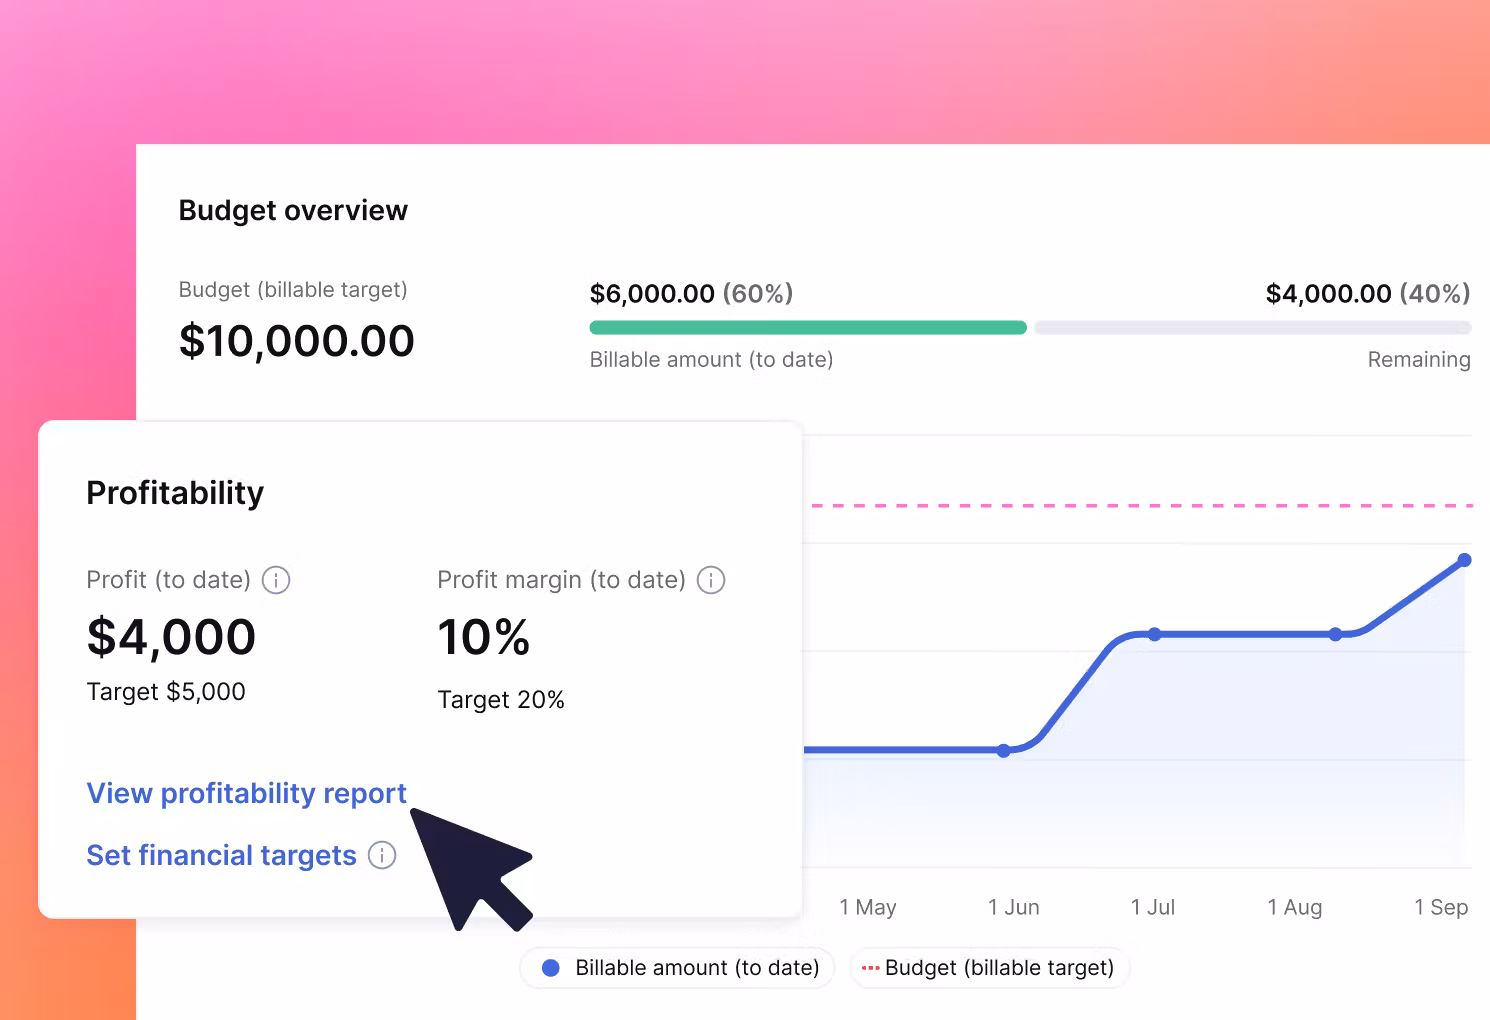Click the $4,000 profit to date value

pyautogui.click(x=171, y=637)
